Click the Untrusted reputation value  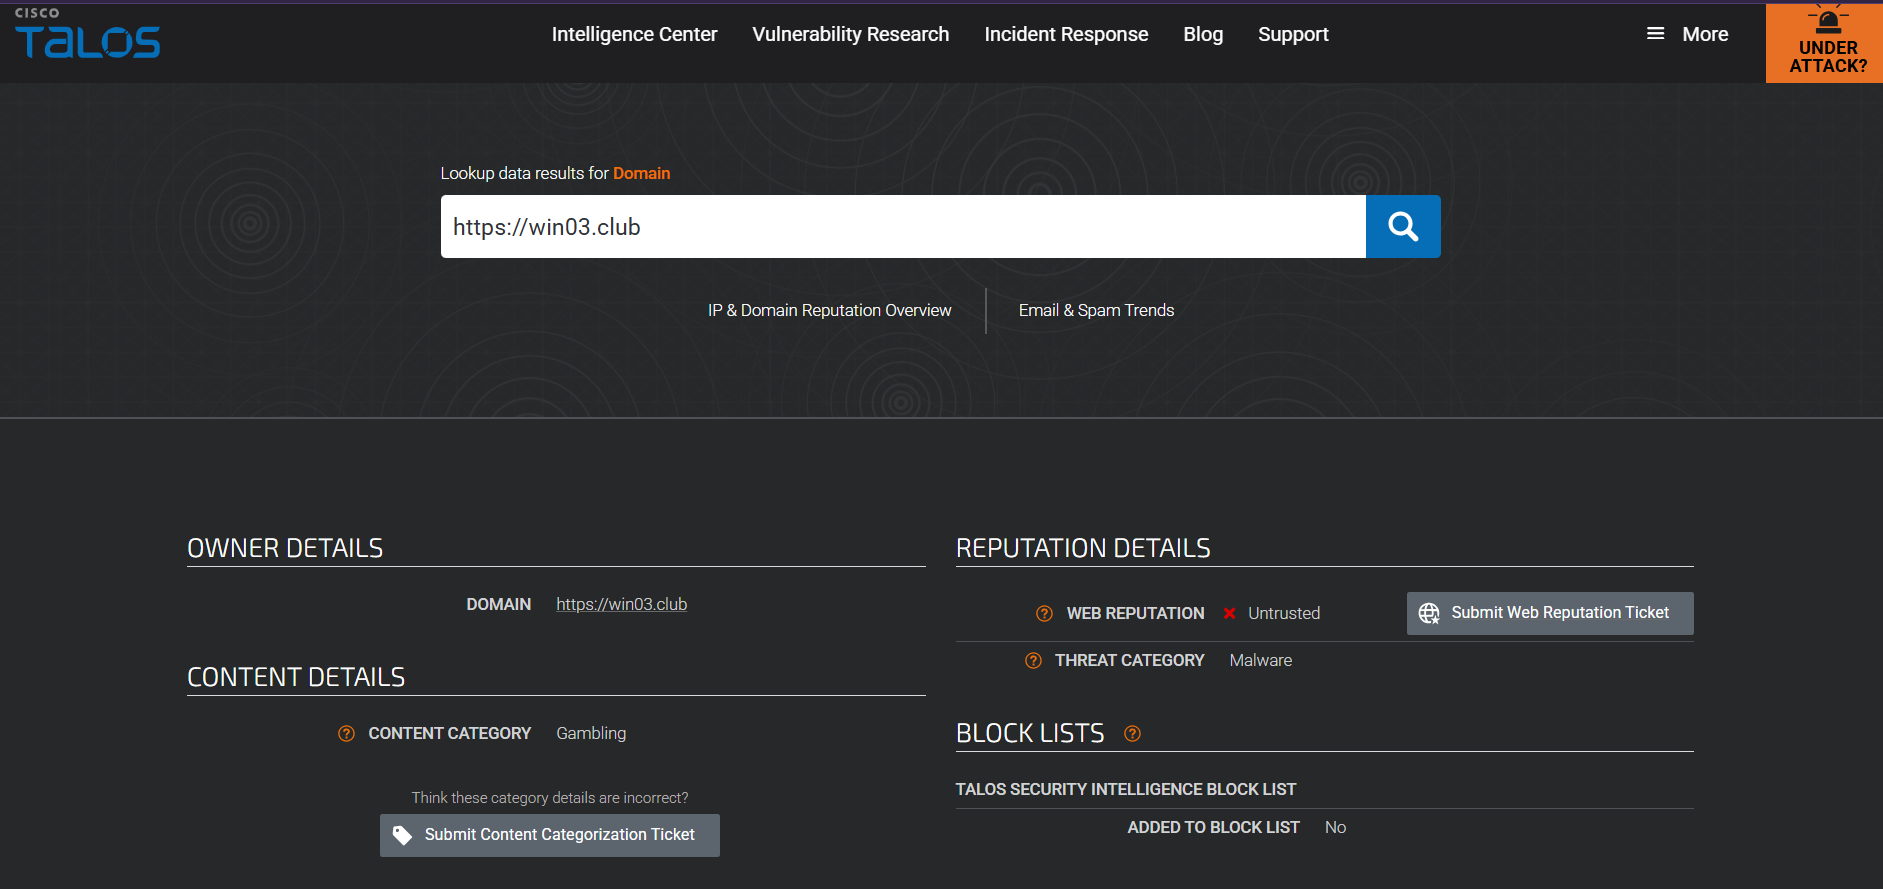pyautogui.click(x=1284, y=614)
